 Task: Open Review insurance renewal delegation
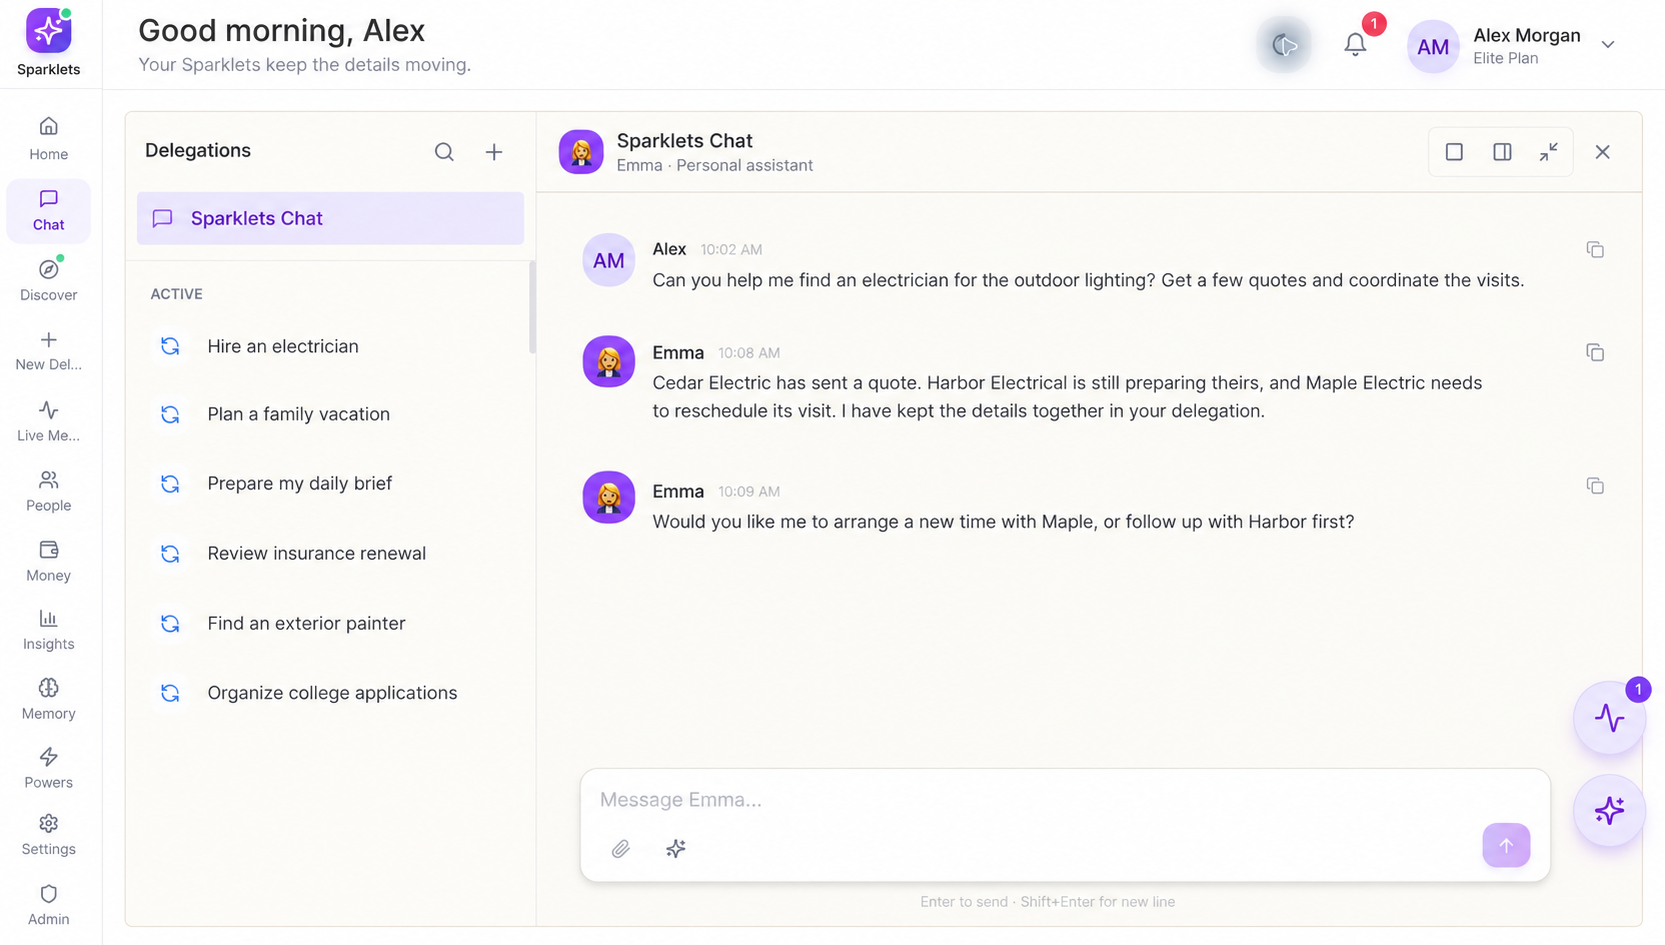[330, 553]
